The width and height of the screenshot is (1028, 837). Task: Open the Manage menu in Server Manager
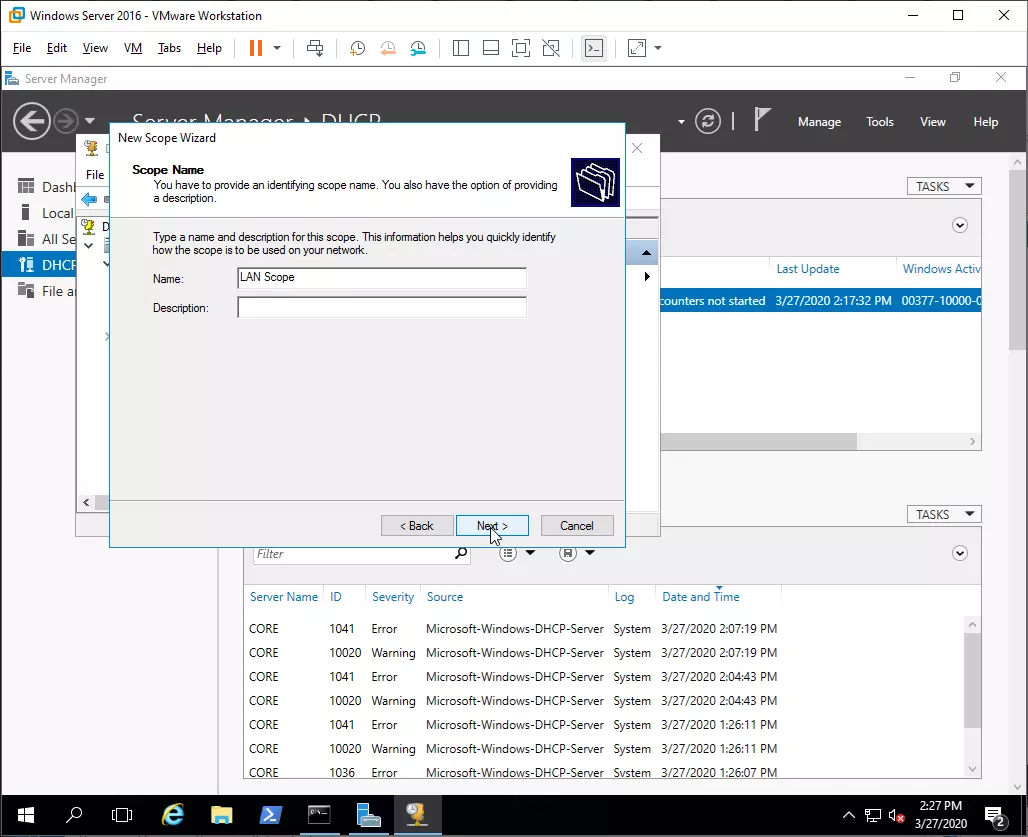820,122
